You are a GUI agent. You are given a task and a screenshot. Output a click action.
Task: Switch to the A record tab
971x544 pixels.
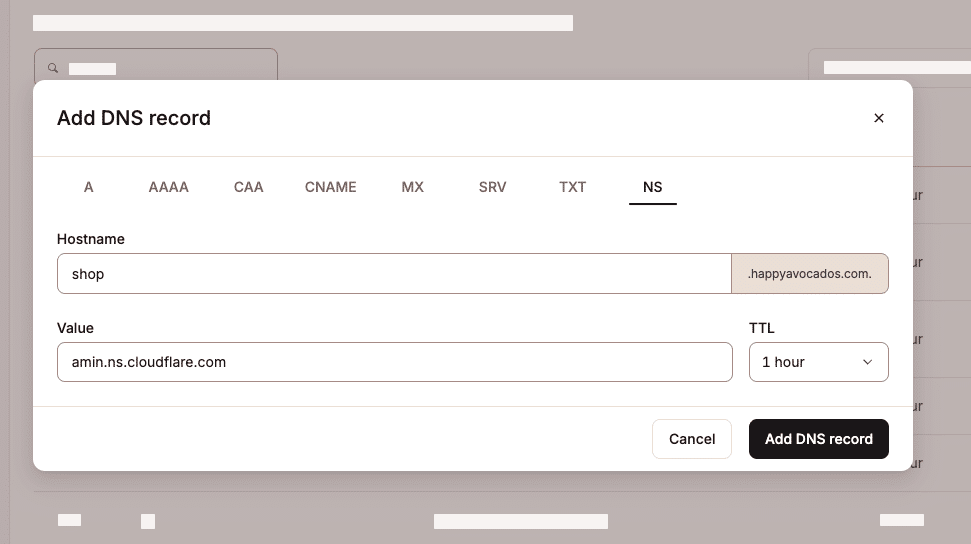coord(89,187)
